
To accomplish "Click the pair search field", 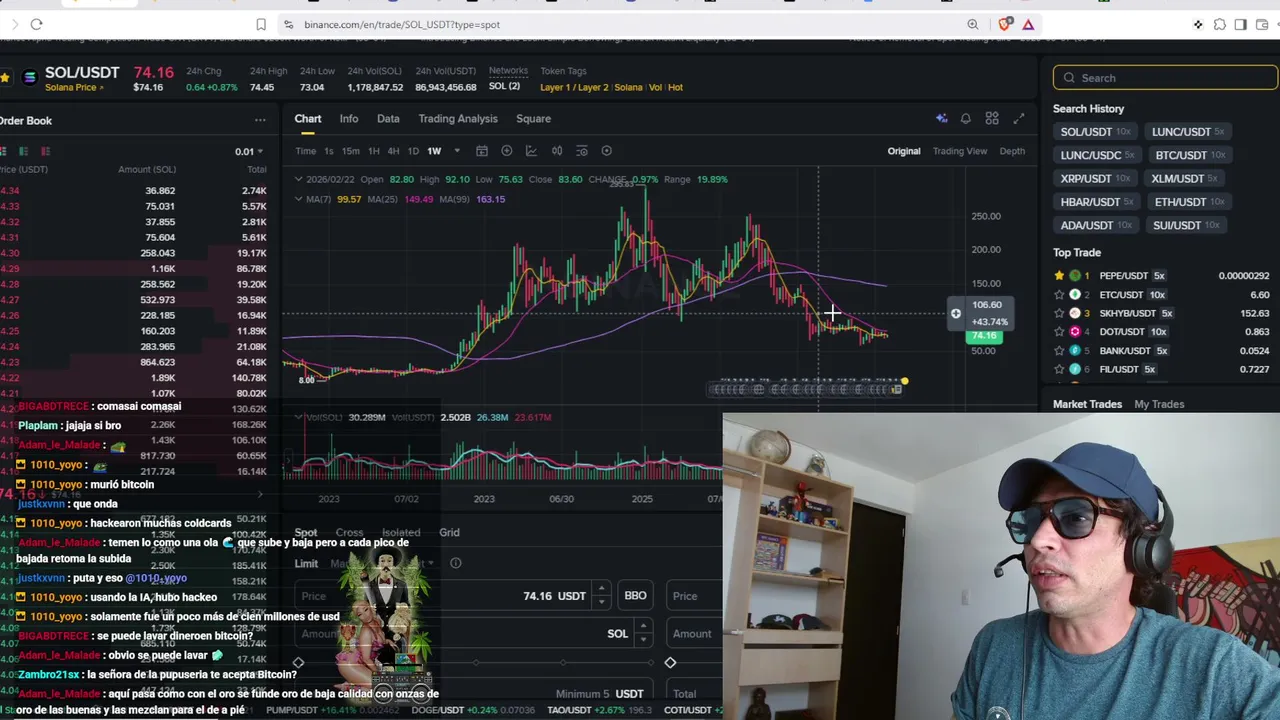I will point(1165,78).
